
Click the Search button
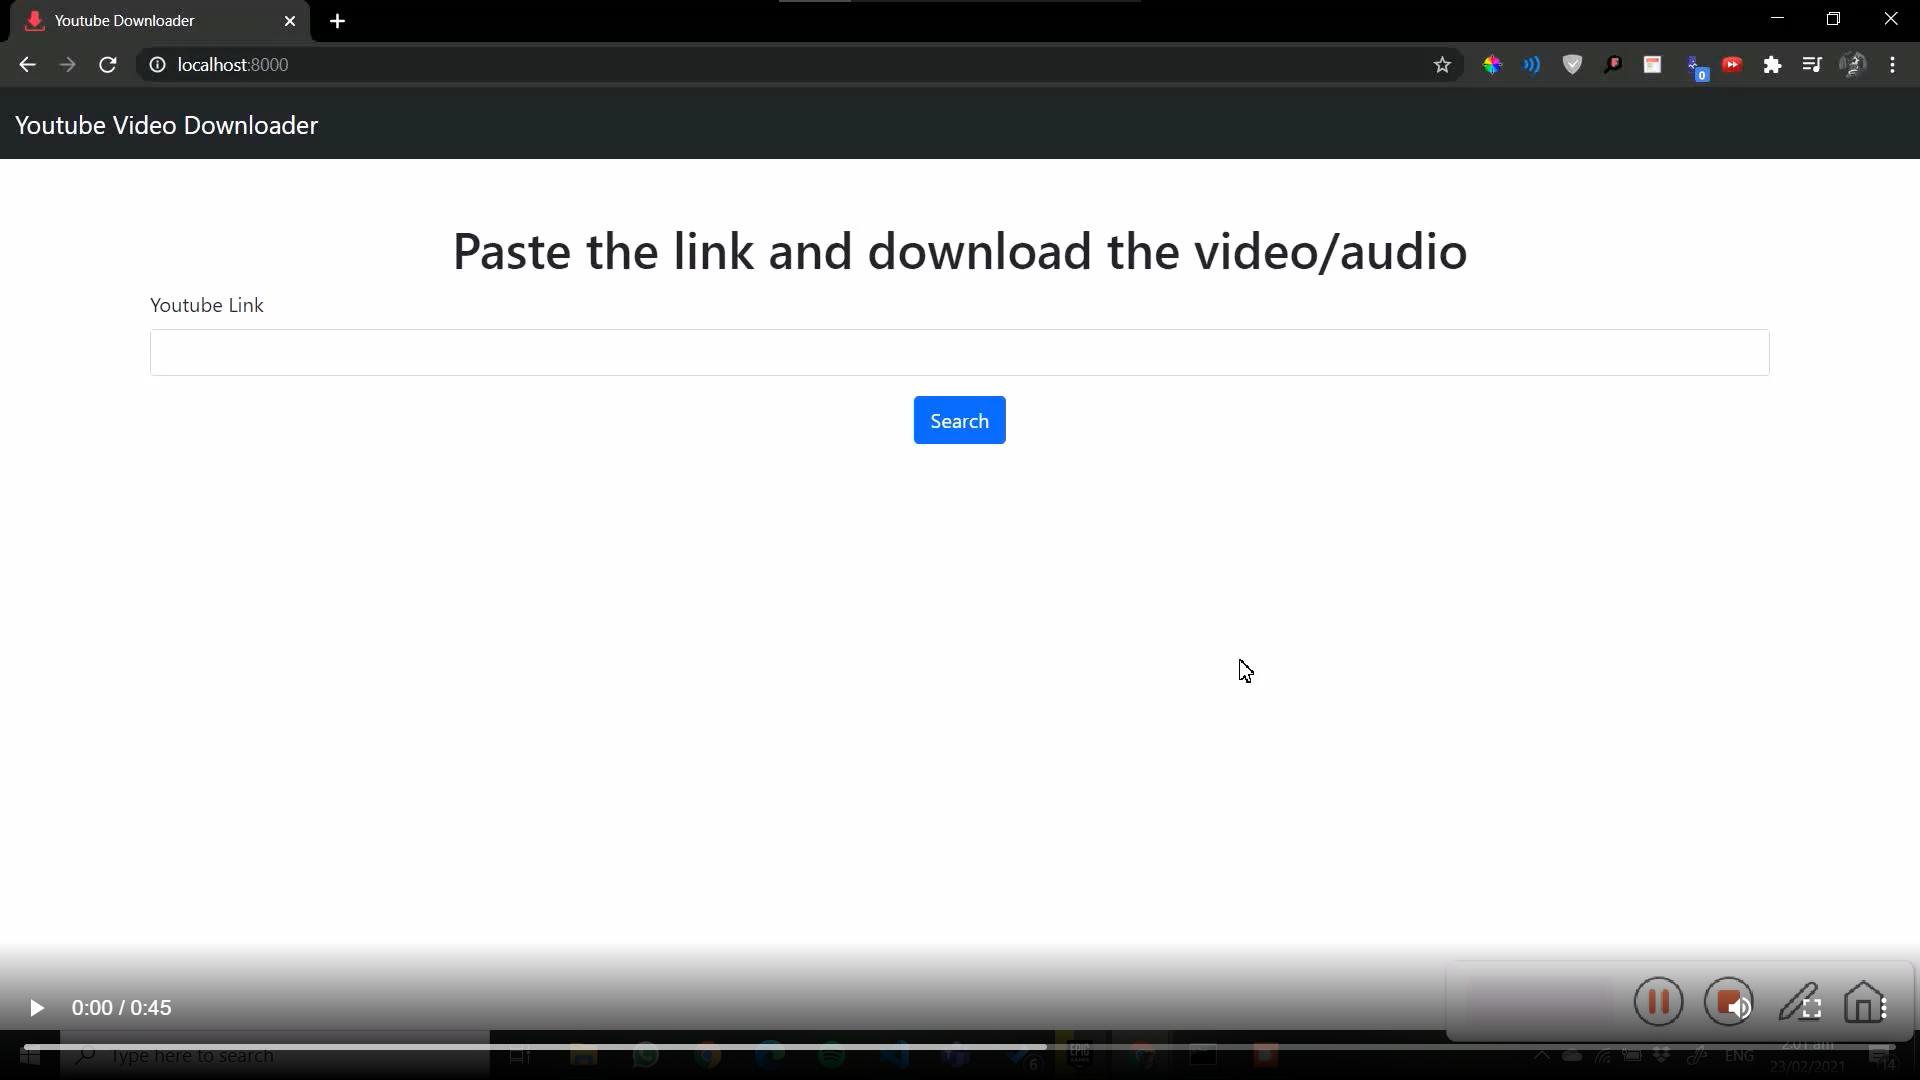click(x=959, y=420)
